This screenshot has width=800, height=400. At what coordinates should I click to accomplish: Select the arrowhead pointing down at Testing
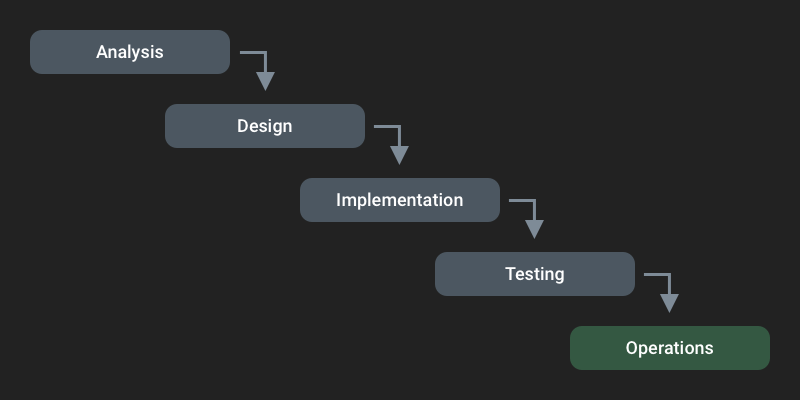point(535,229)
